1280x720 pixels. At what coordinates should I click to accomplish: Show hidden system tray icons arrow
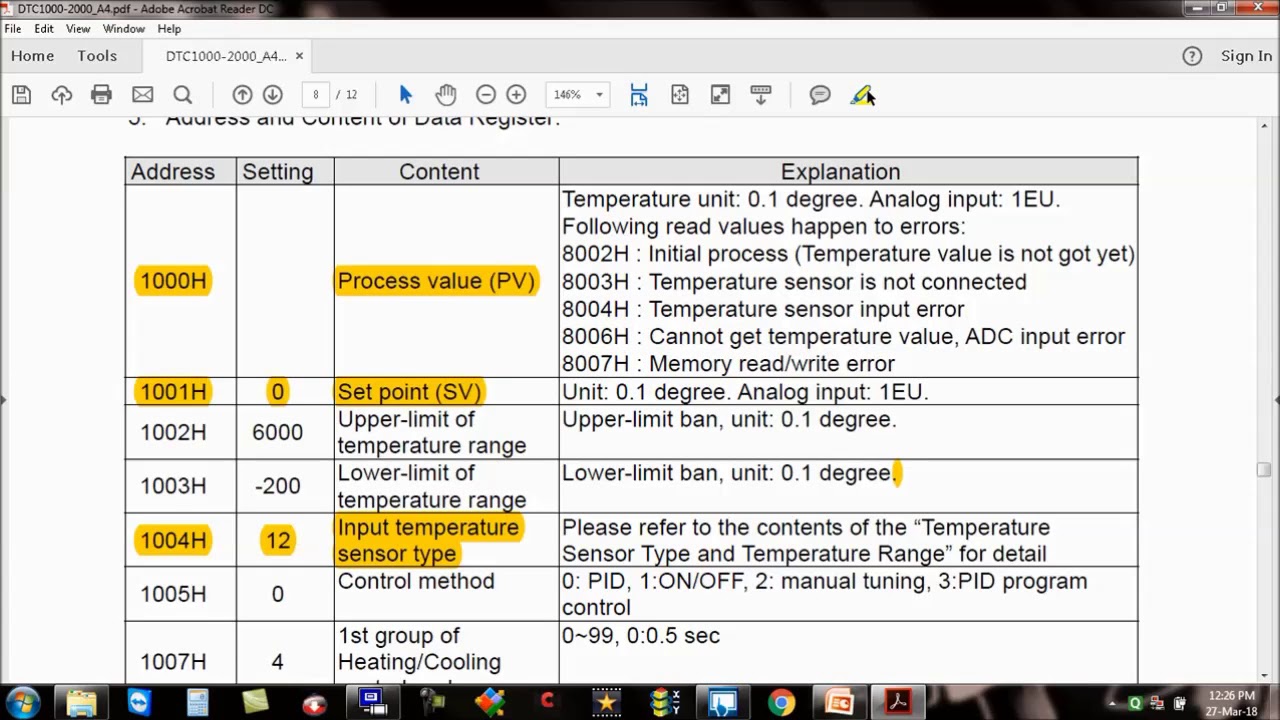pyautogui.click(x=1113, y=703)
